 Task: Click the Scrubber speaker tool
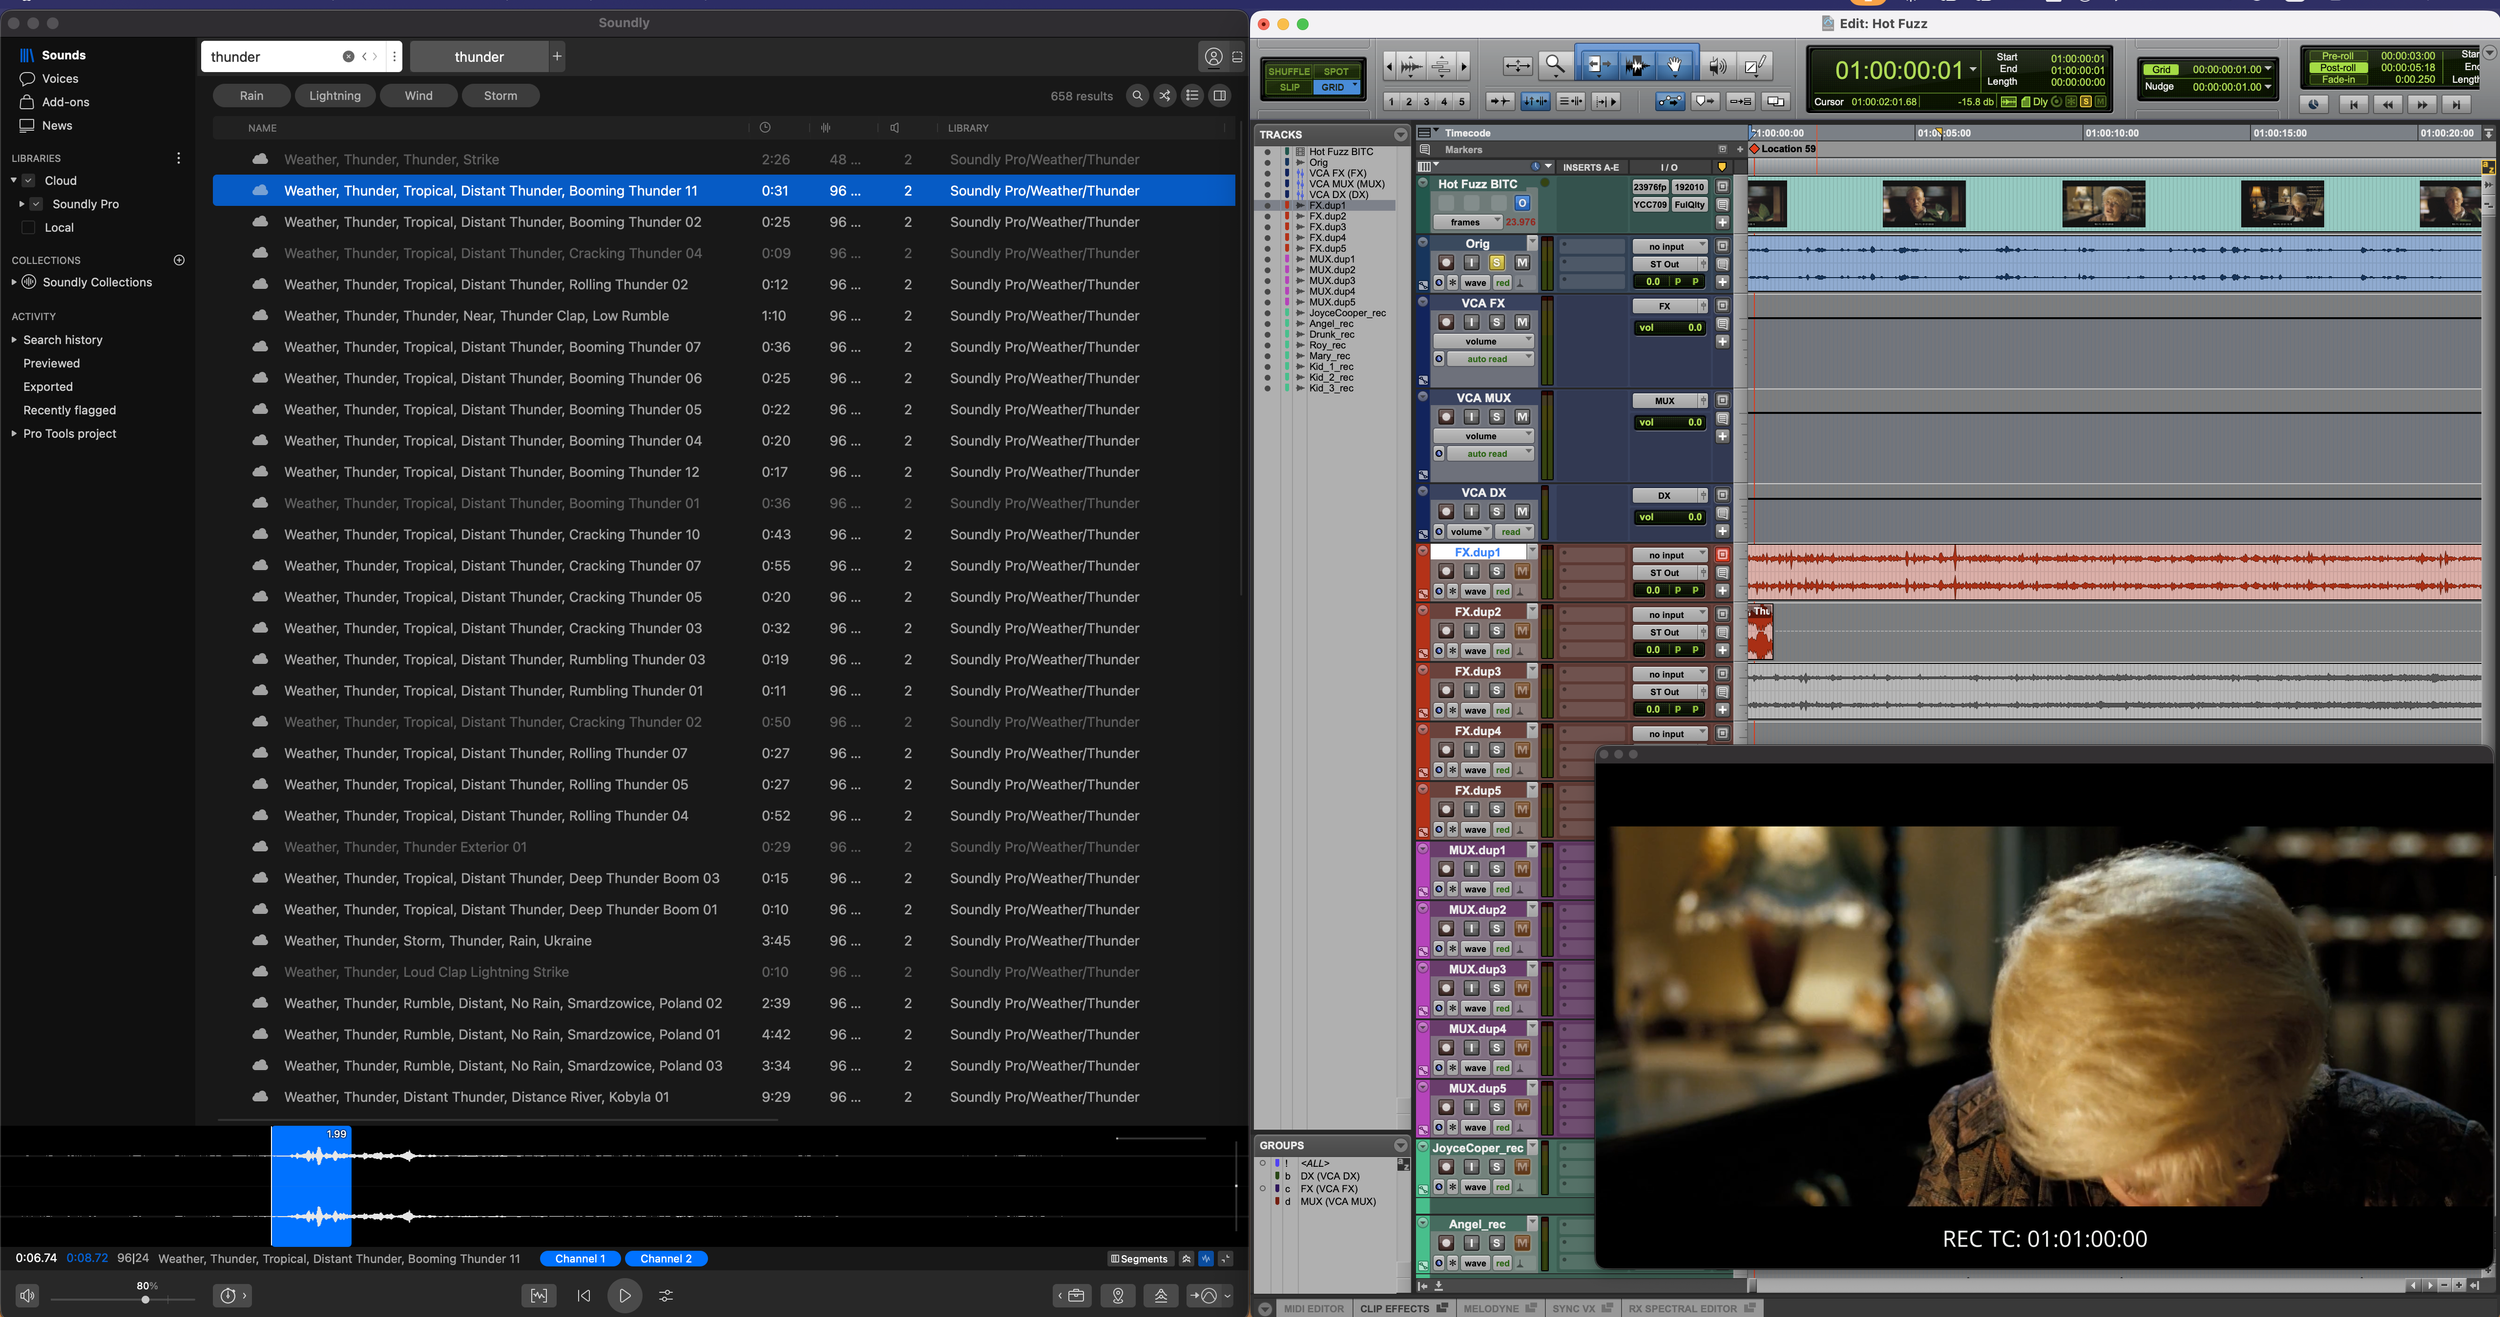1717,66
